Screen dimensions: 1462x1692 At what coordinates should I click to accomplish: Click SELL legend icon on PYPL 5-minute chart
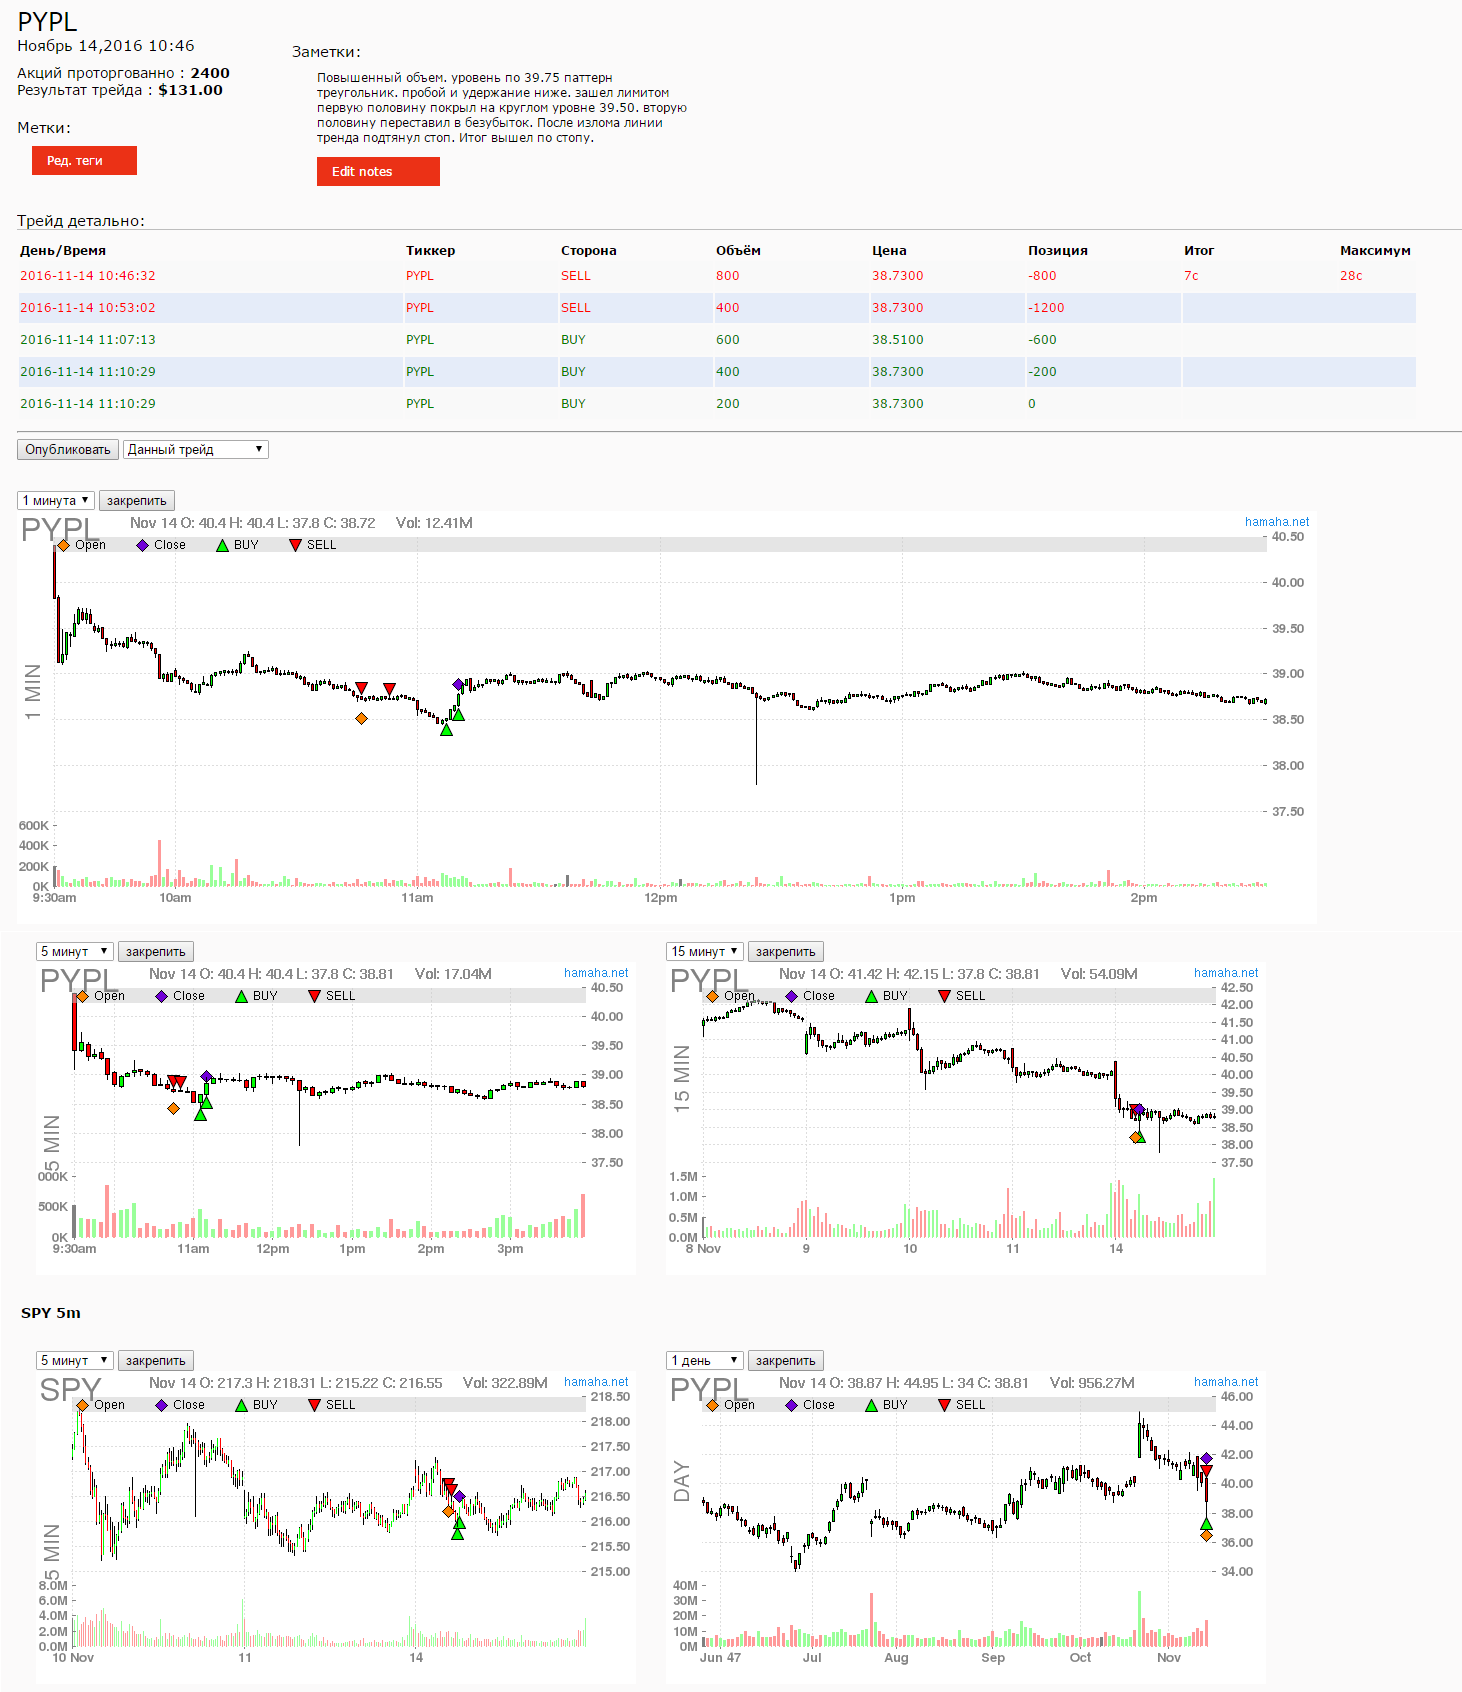pyautogui.click(x=314, y=996)
